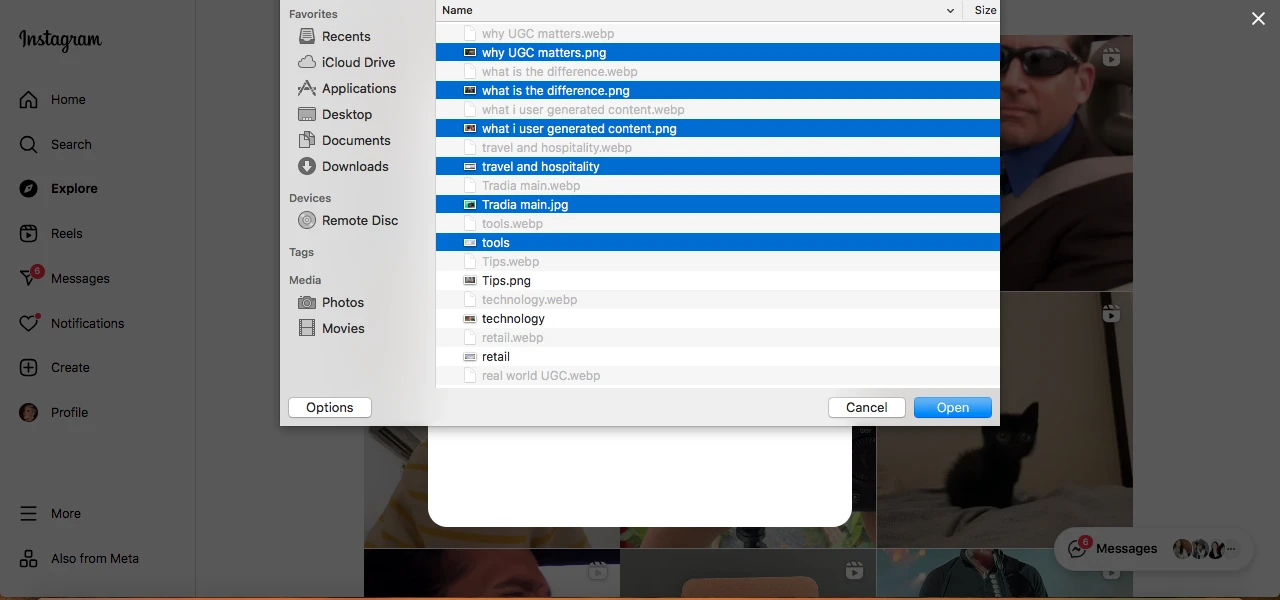Click greyed-out why UGC matters.webp row
This screenshot has height=600, width=1280.
[717, 34]
